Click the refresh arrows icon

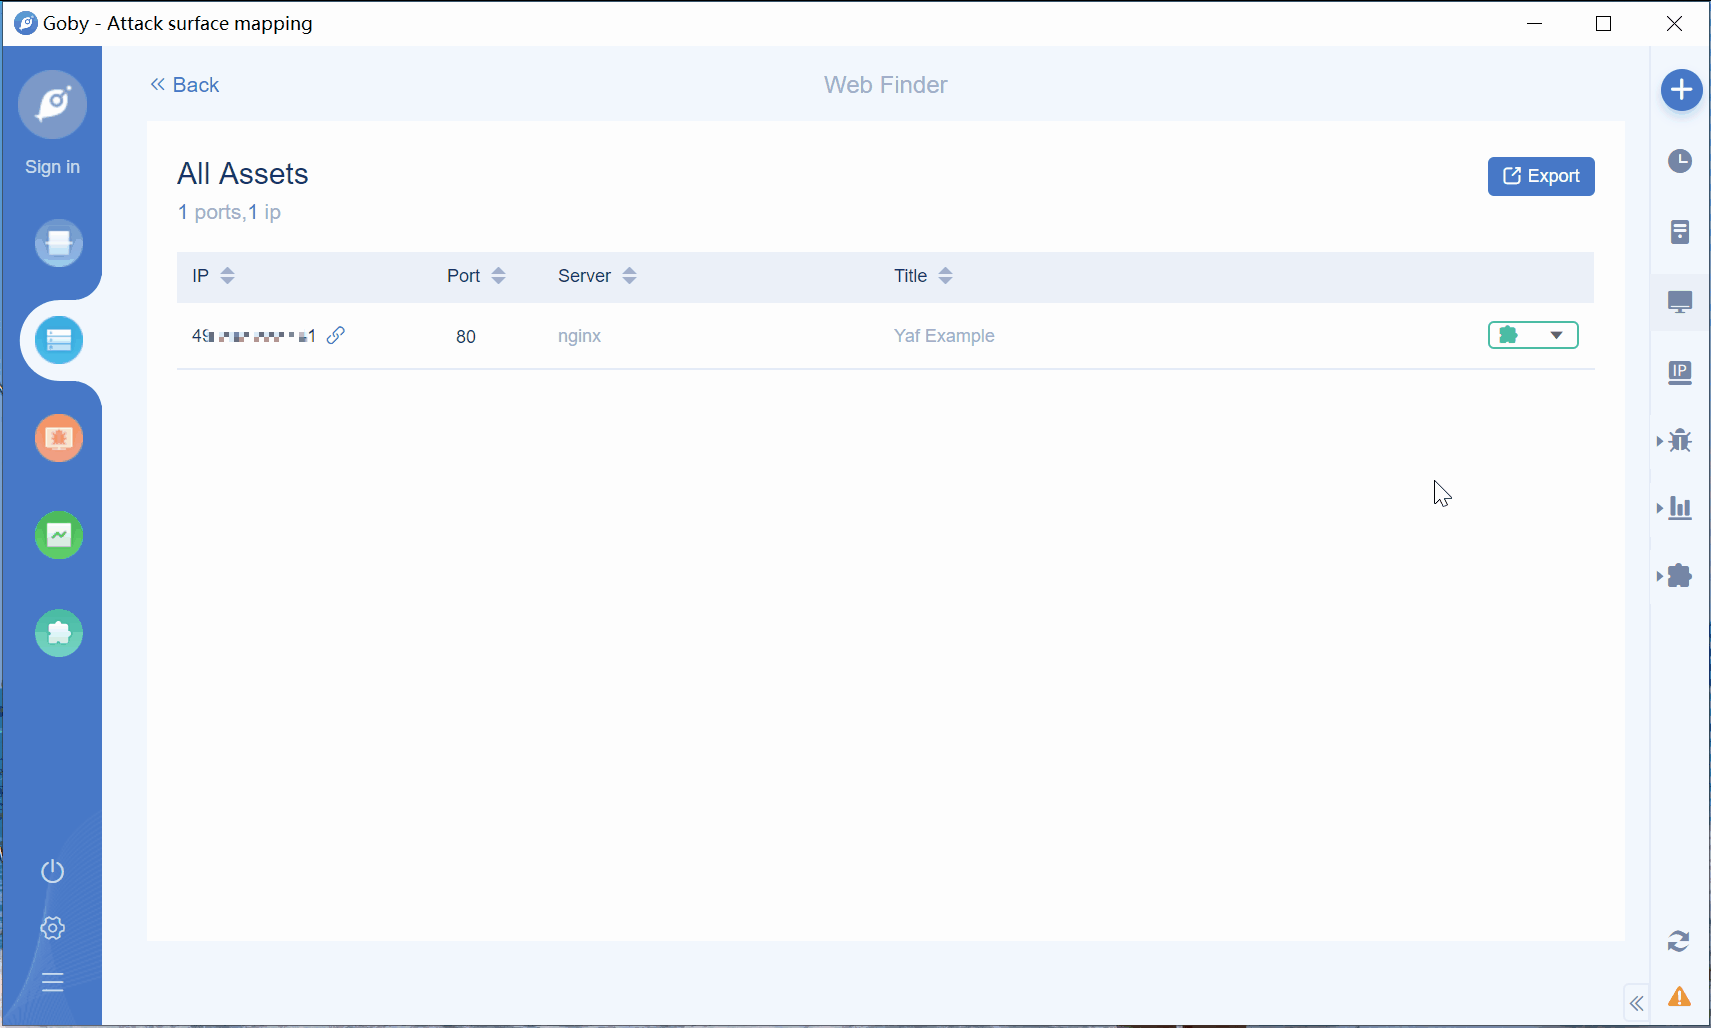pos(1679,941)
